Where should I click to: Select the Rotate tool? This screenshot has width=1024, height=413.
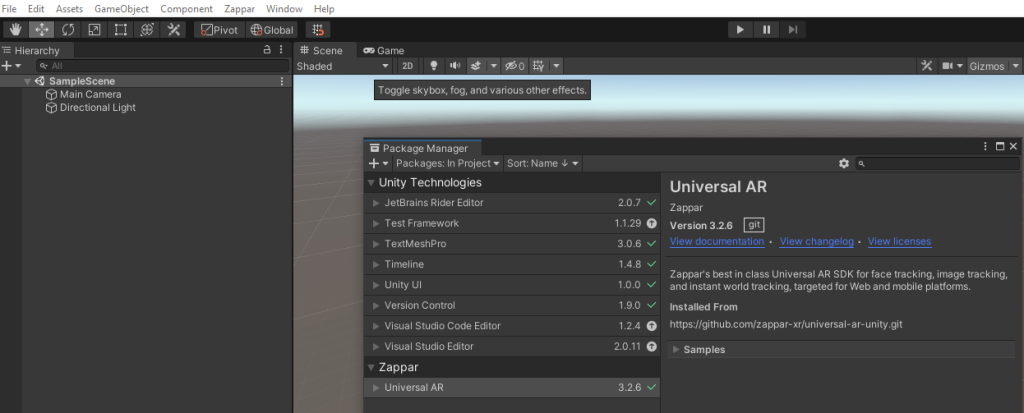(x=68, y=30)
